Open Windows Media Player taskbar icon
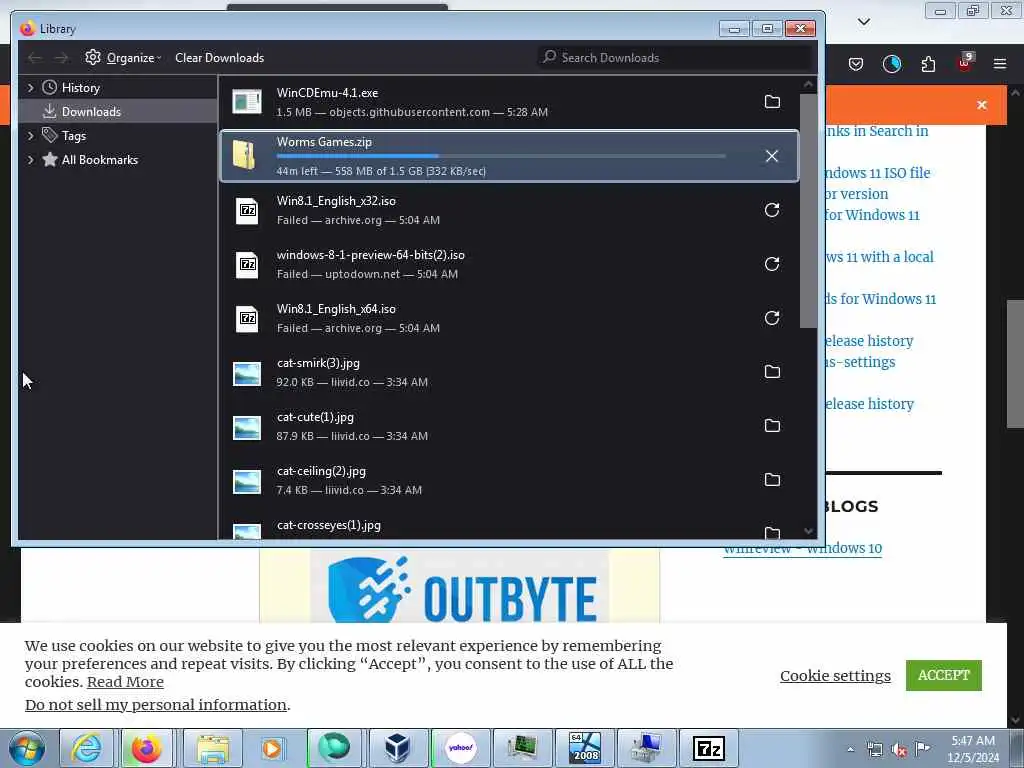 pos(272,748)
